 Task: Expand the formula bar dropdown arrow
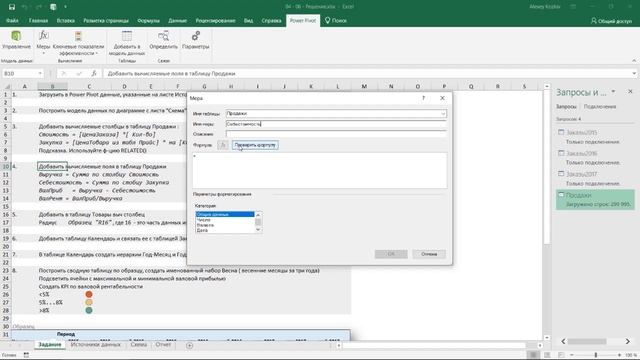[x=634, y=73]
